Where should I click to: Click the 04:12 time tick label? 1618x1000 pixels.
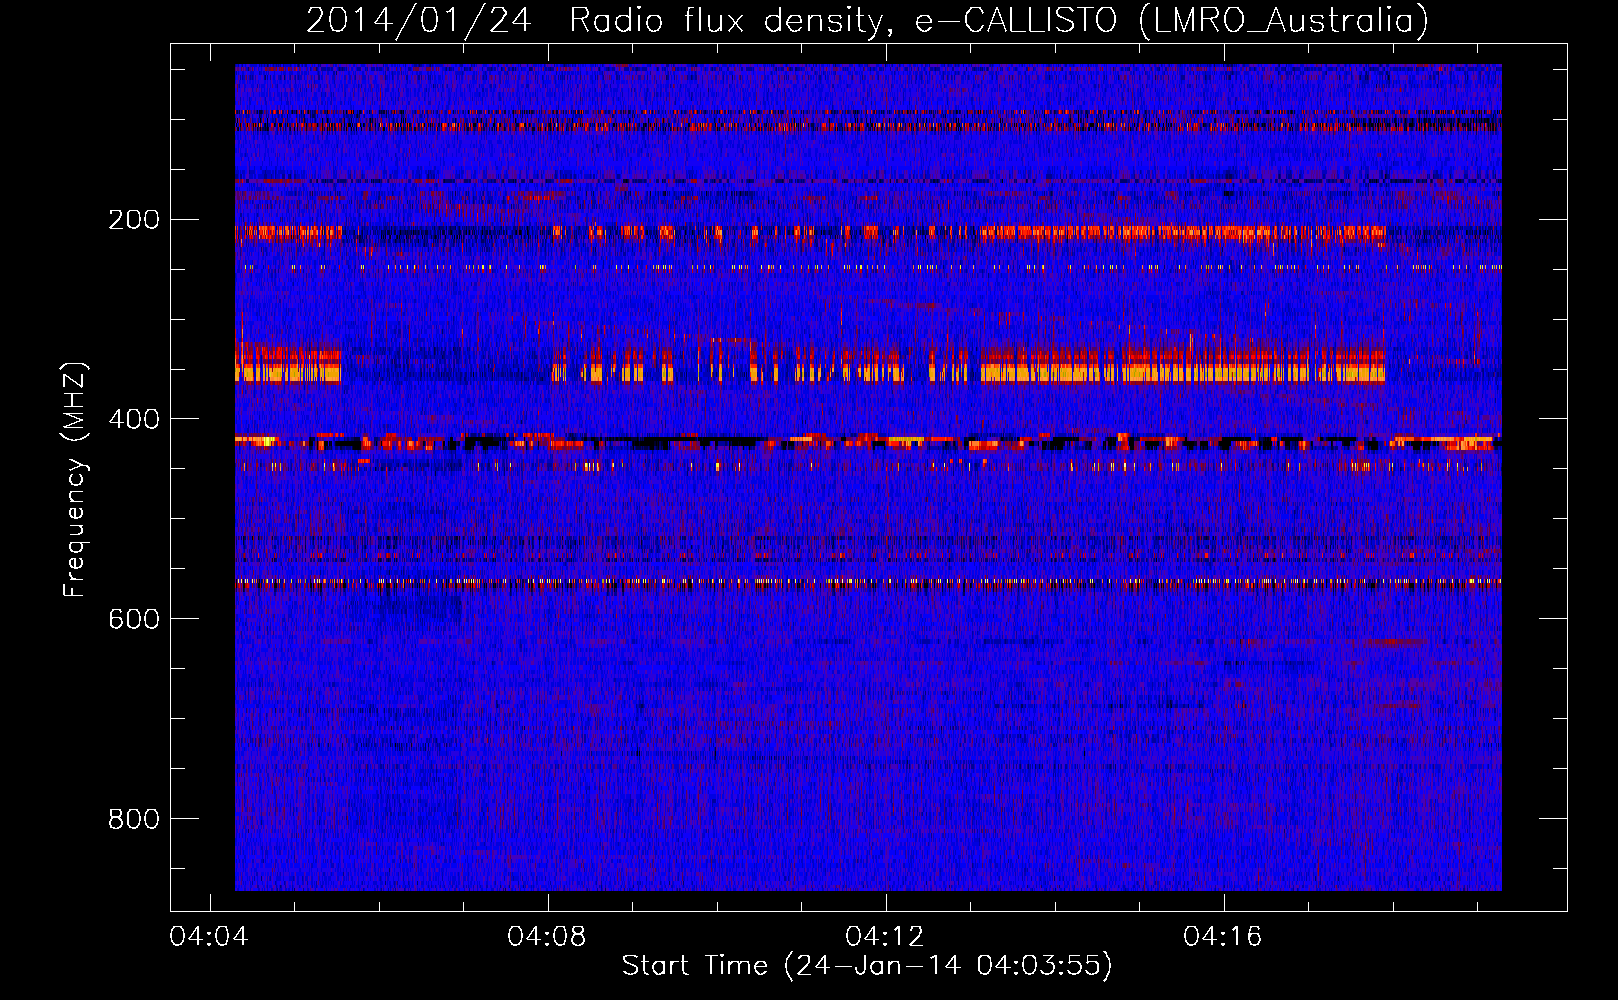[885, 937]
